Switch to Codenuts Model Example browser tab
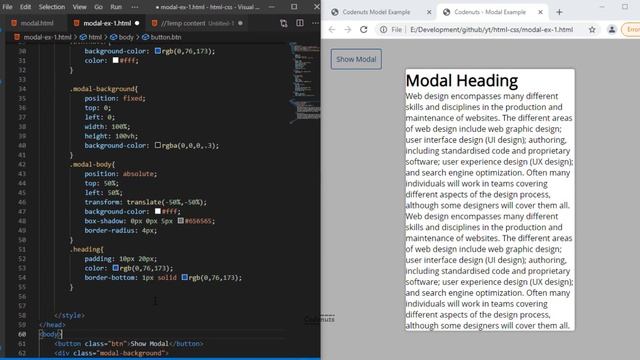This screenshot has width=640, height=360. 376,12
